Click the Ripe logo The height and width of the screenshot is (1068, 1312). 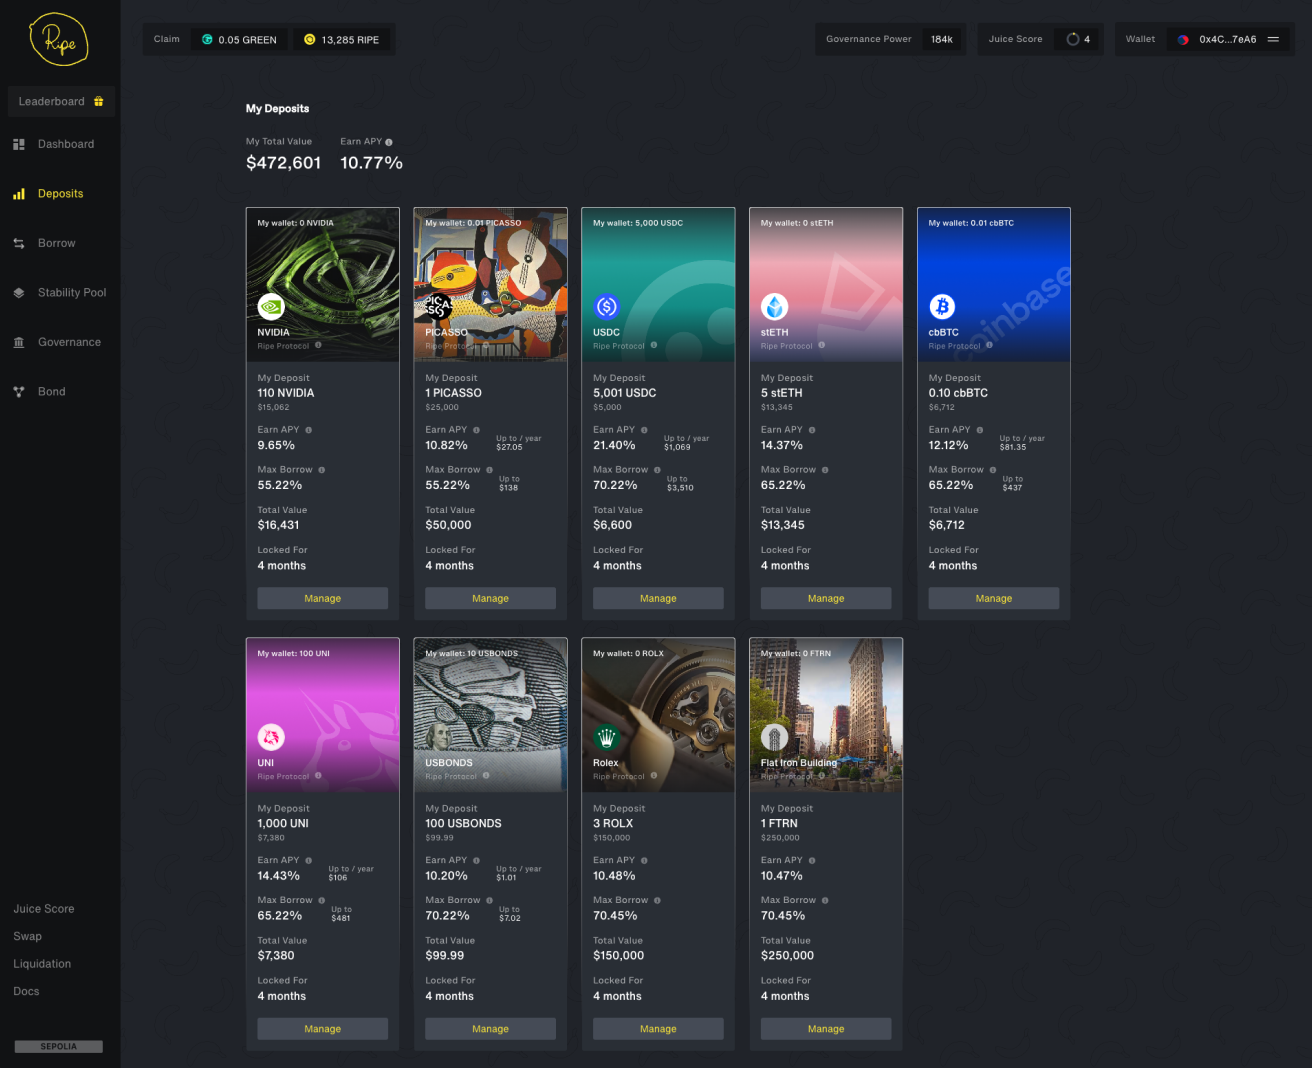[59, 40]
